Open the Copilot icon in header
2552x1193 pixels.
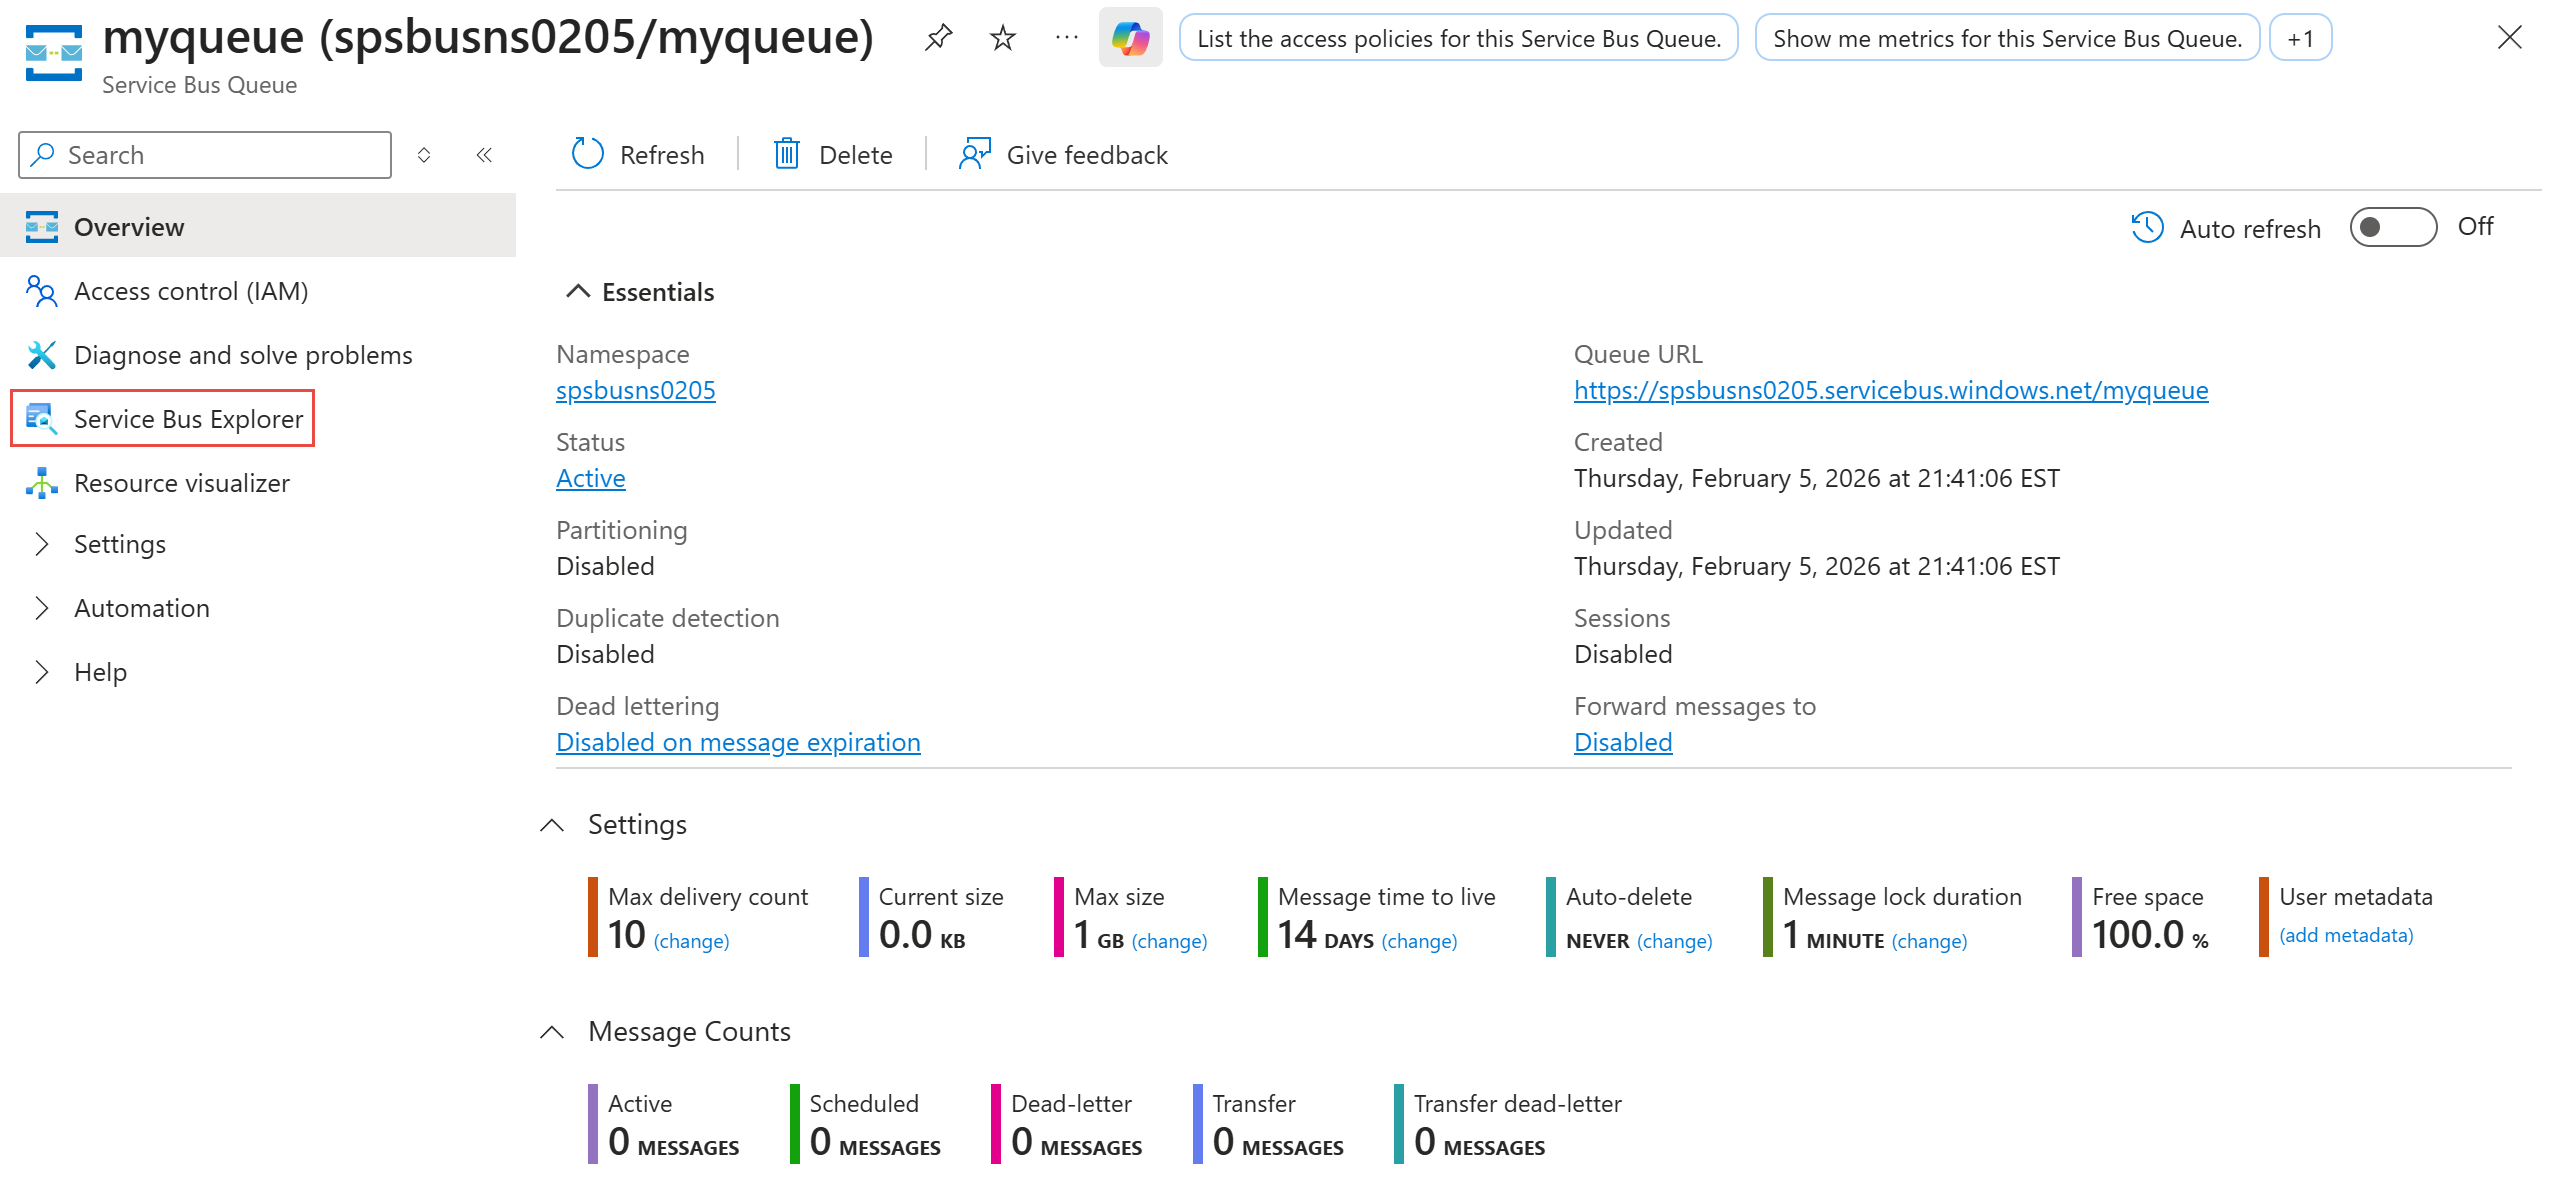tap(1130, 38)
